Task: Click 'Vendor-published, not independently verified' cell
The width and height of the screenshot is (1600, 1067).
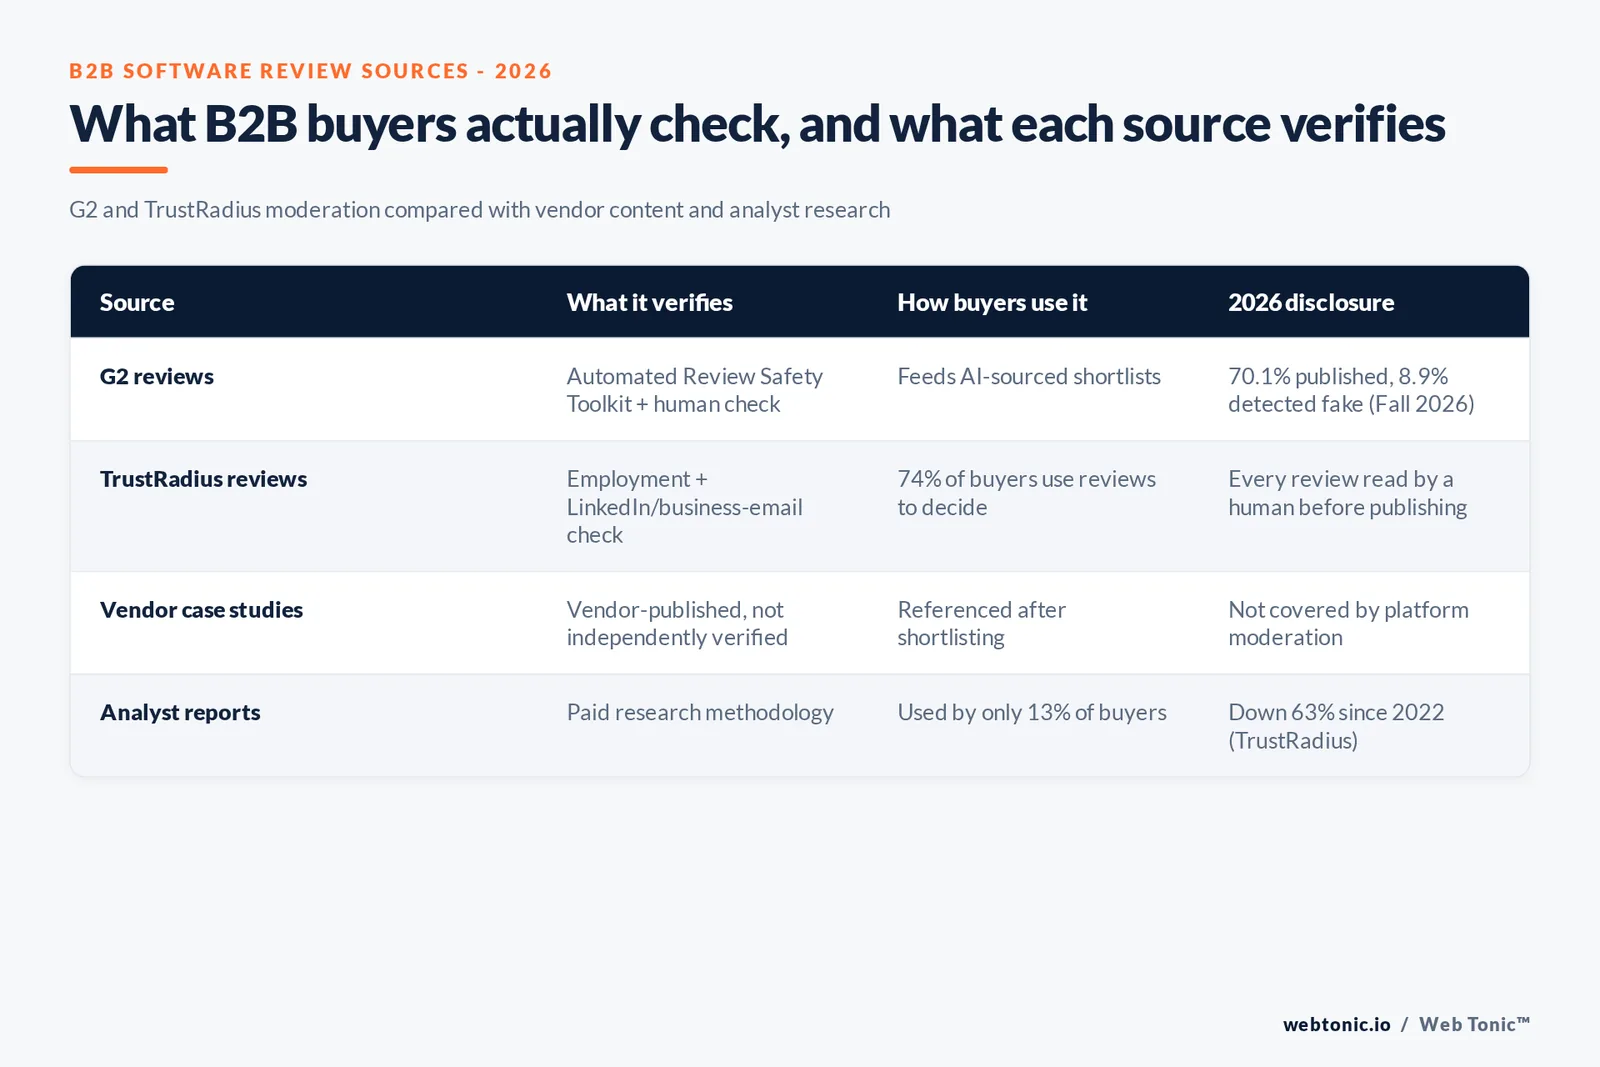Action: (x=677, y=624)
